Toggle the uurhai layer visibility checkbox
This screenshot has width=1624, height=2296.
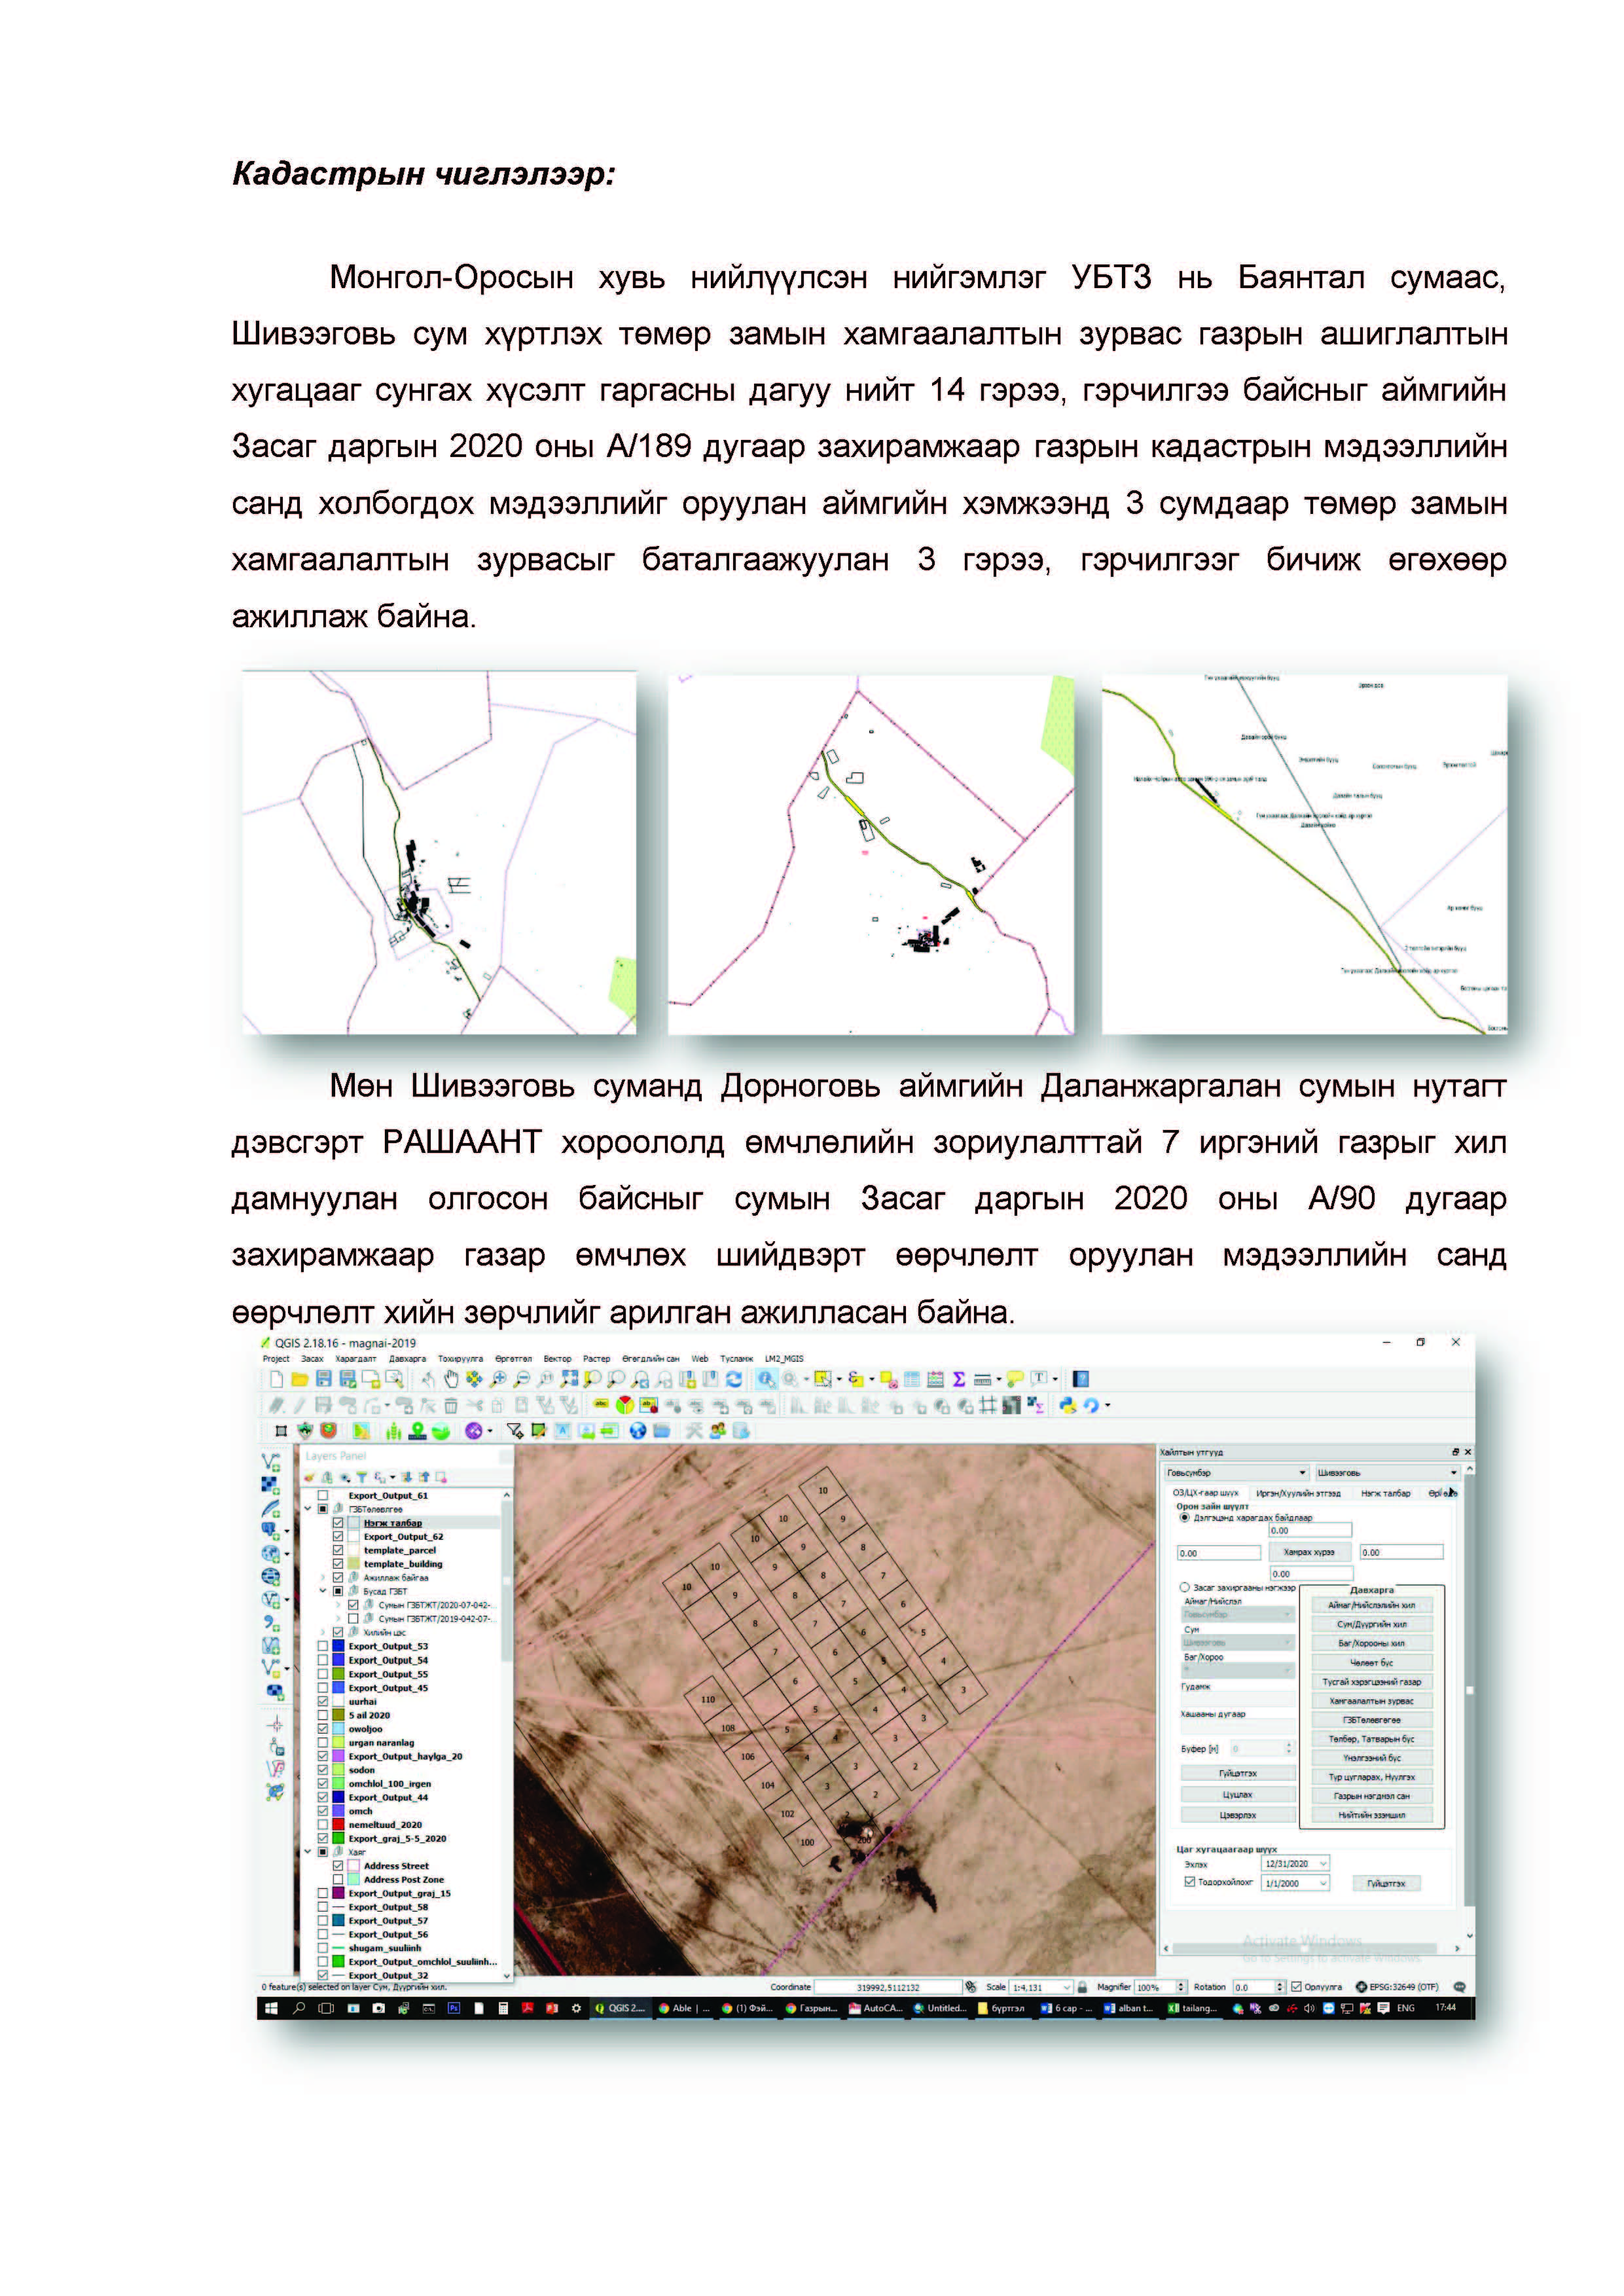pos(323,1702)
